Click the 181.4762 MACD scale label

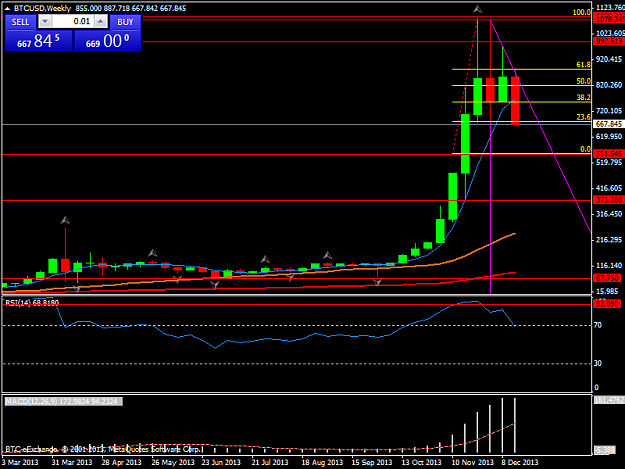(609, 400)
